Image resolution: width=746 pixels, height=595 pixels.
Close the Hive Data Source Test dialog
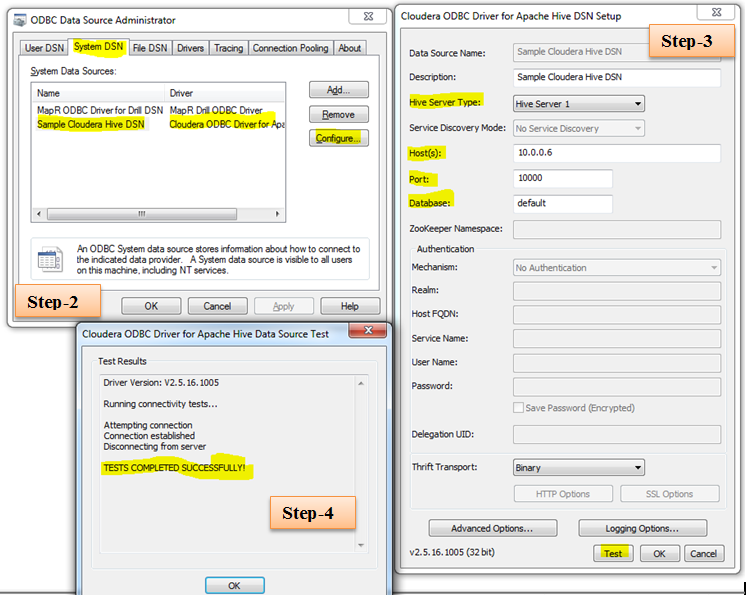coord(368,330)
